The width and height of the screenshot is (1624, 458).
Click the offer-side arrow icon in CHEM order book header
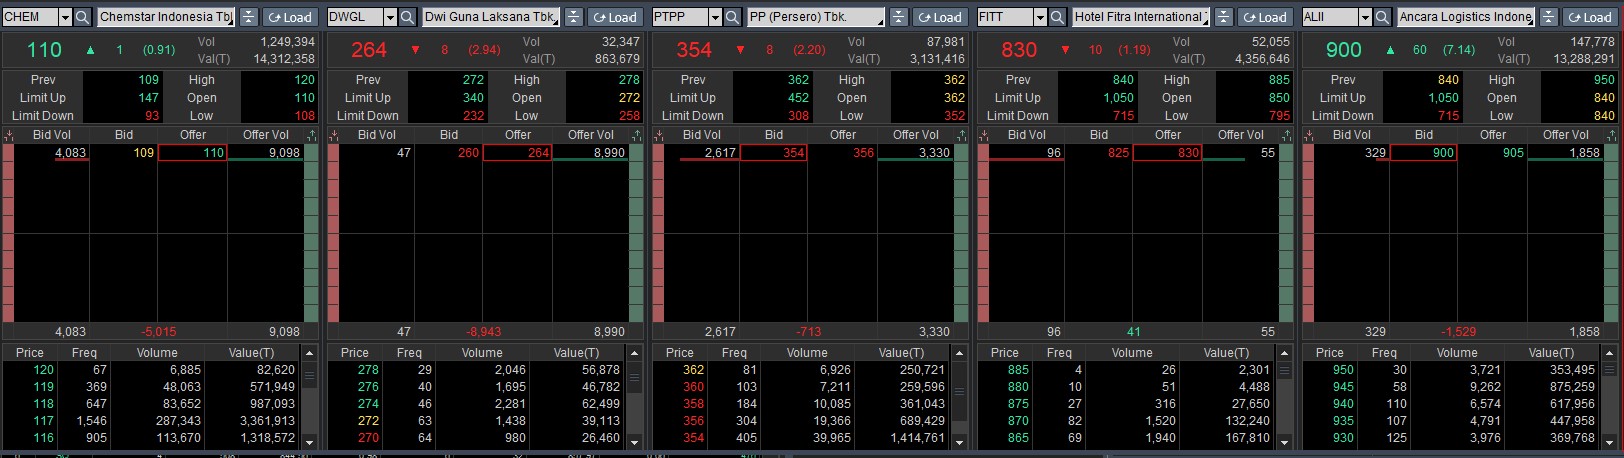311,135
